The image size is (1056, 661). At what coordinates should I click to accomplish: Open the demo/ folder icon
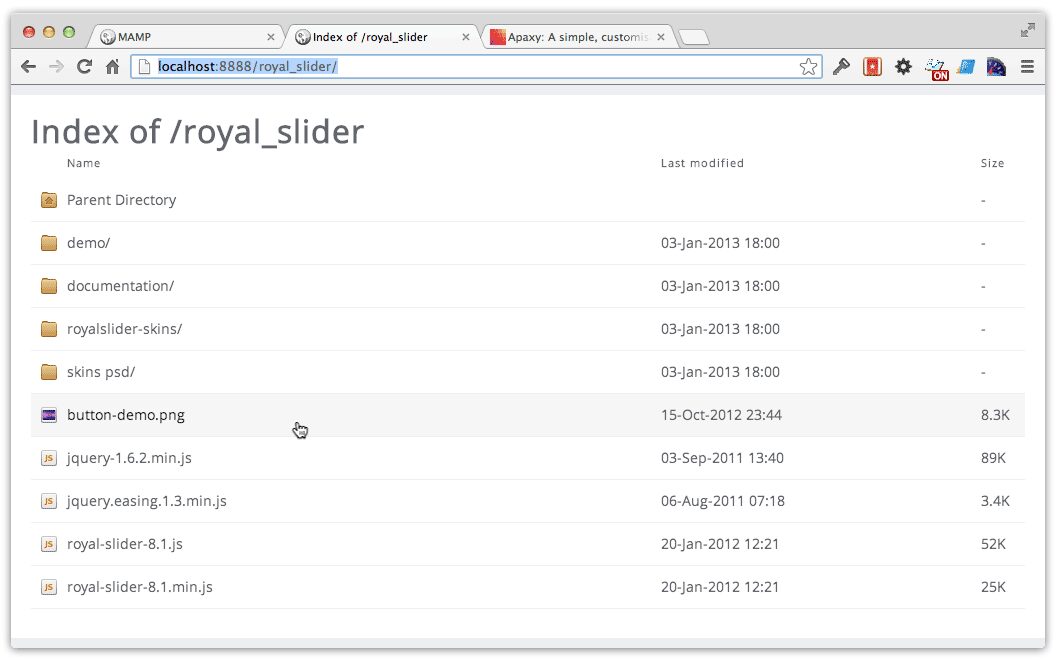[x=48, y=243]
